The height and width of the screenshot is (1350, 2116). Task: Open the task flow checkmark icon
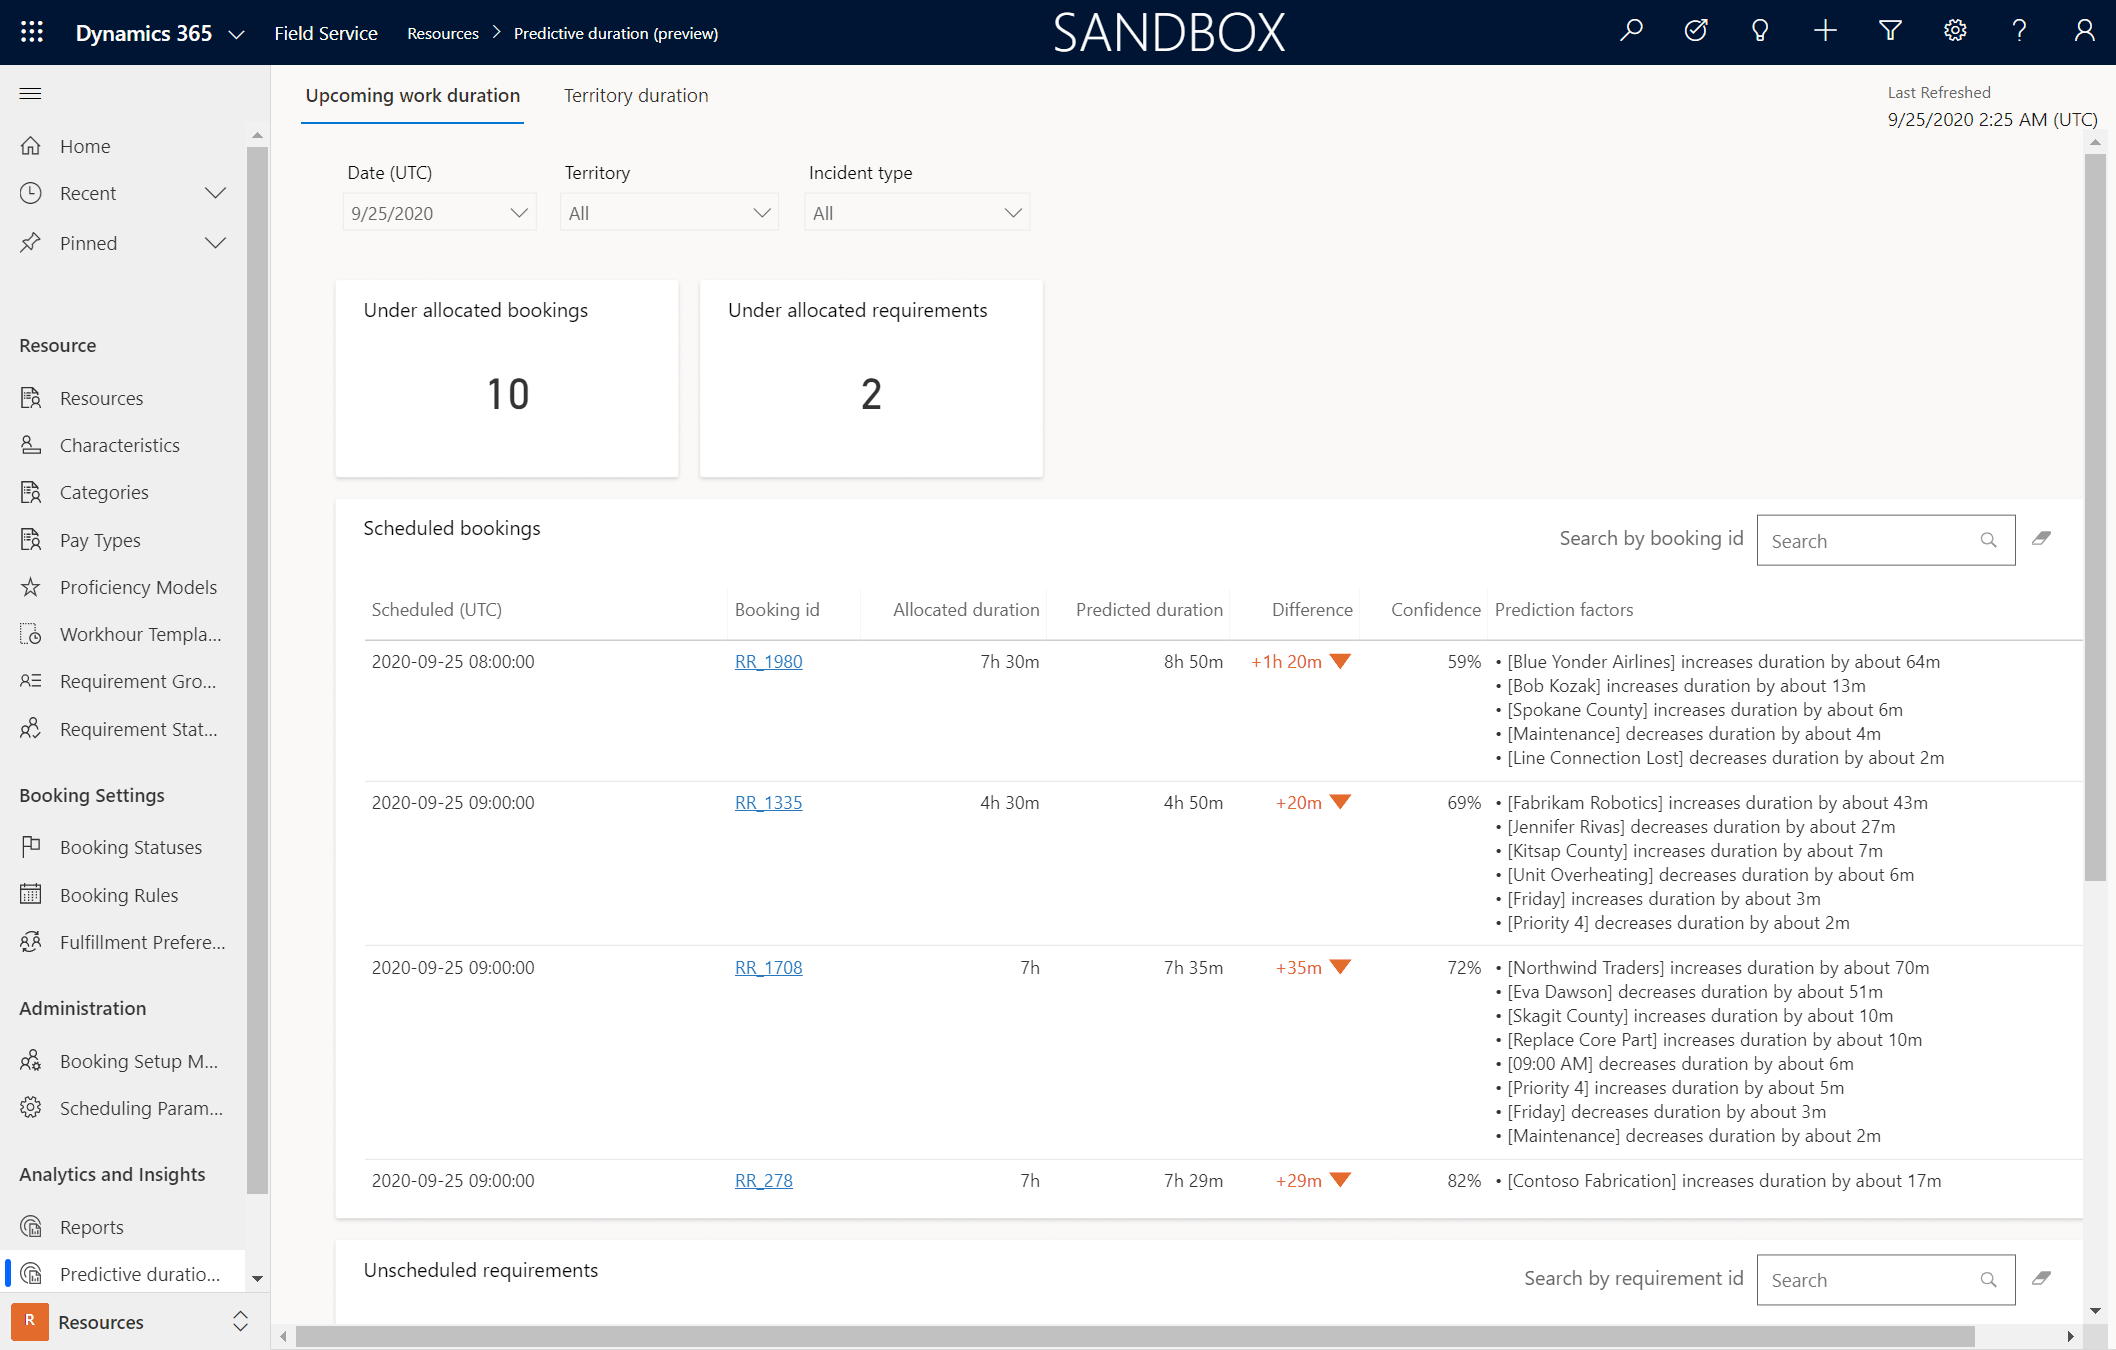1696,31
